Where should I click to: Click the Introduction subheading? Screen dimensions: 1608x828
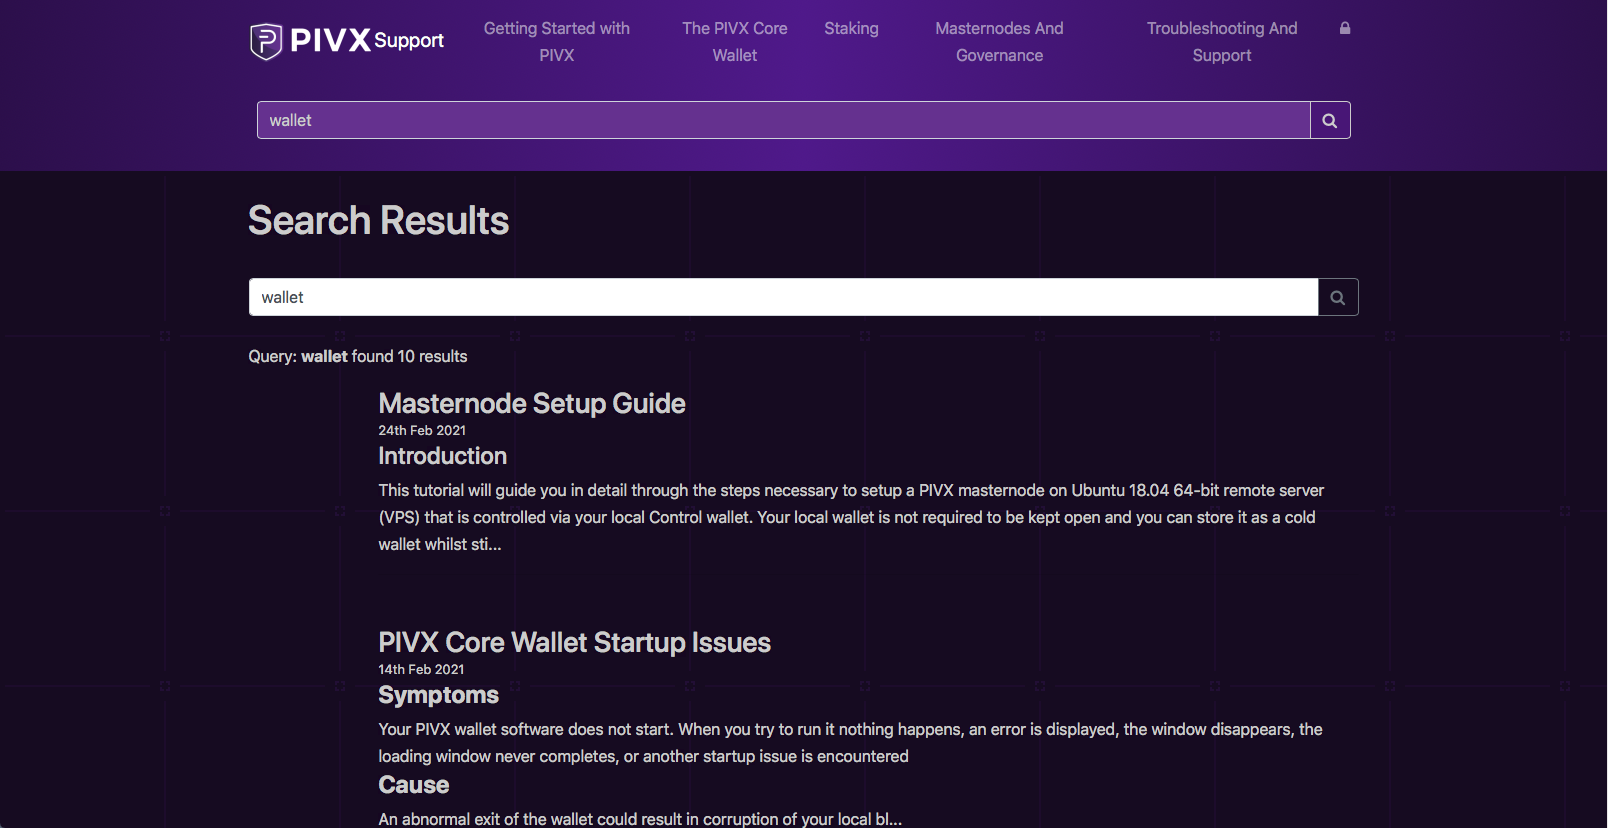[443, 456]
